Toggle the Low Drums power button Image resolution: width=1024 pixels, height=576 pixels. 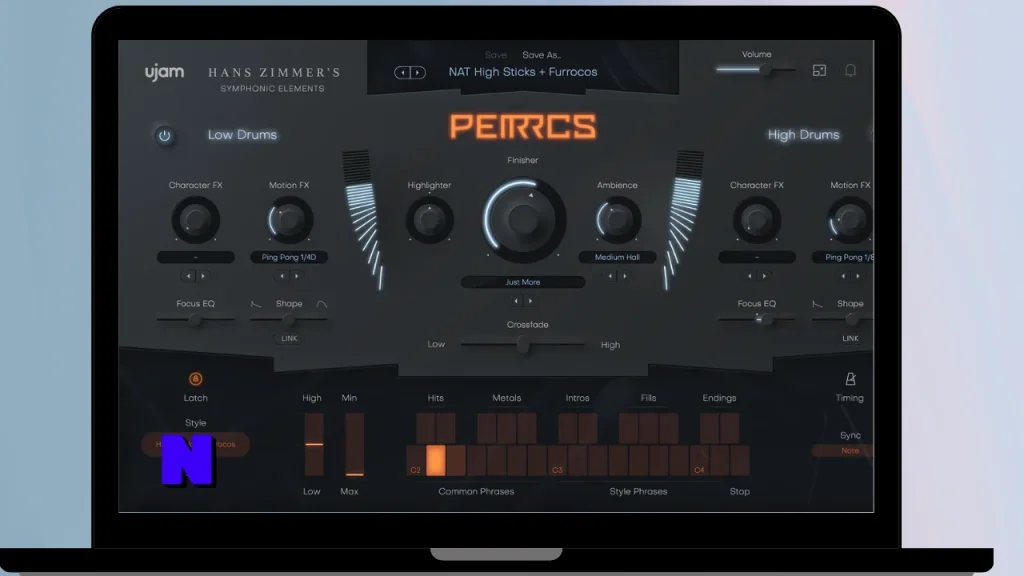[x=165, y=135]
